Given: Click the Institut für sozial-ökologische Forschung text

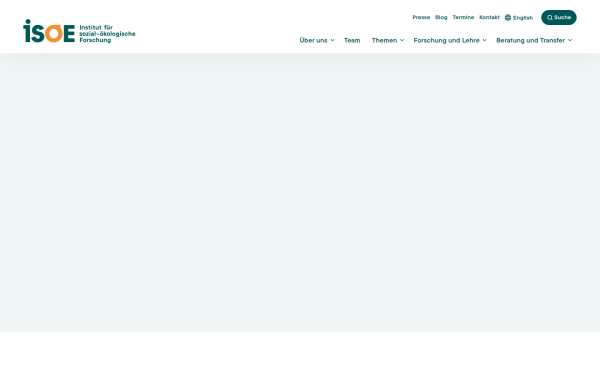Looking at the screenshot, I should coord(107,34).
